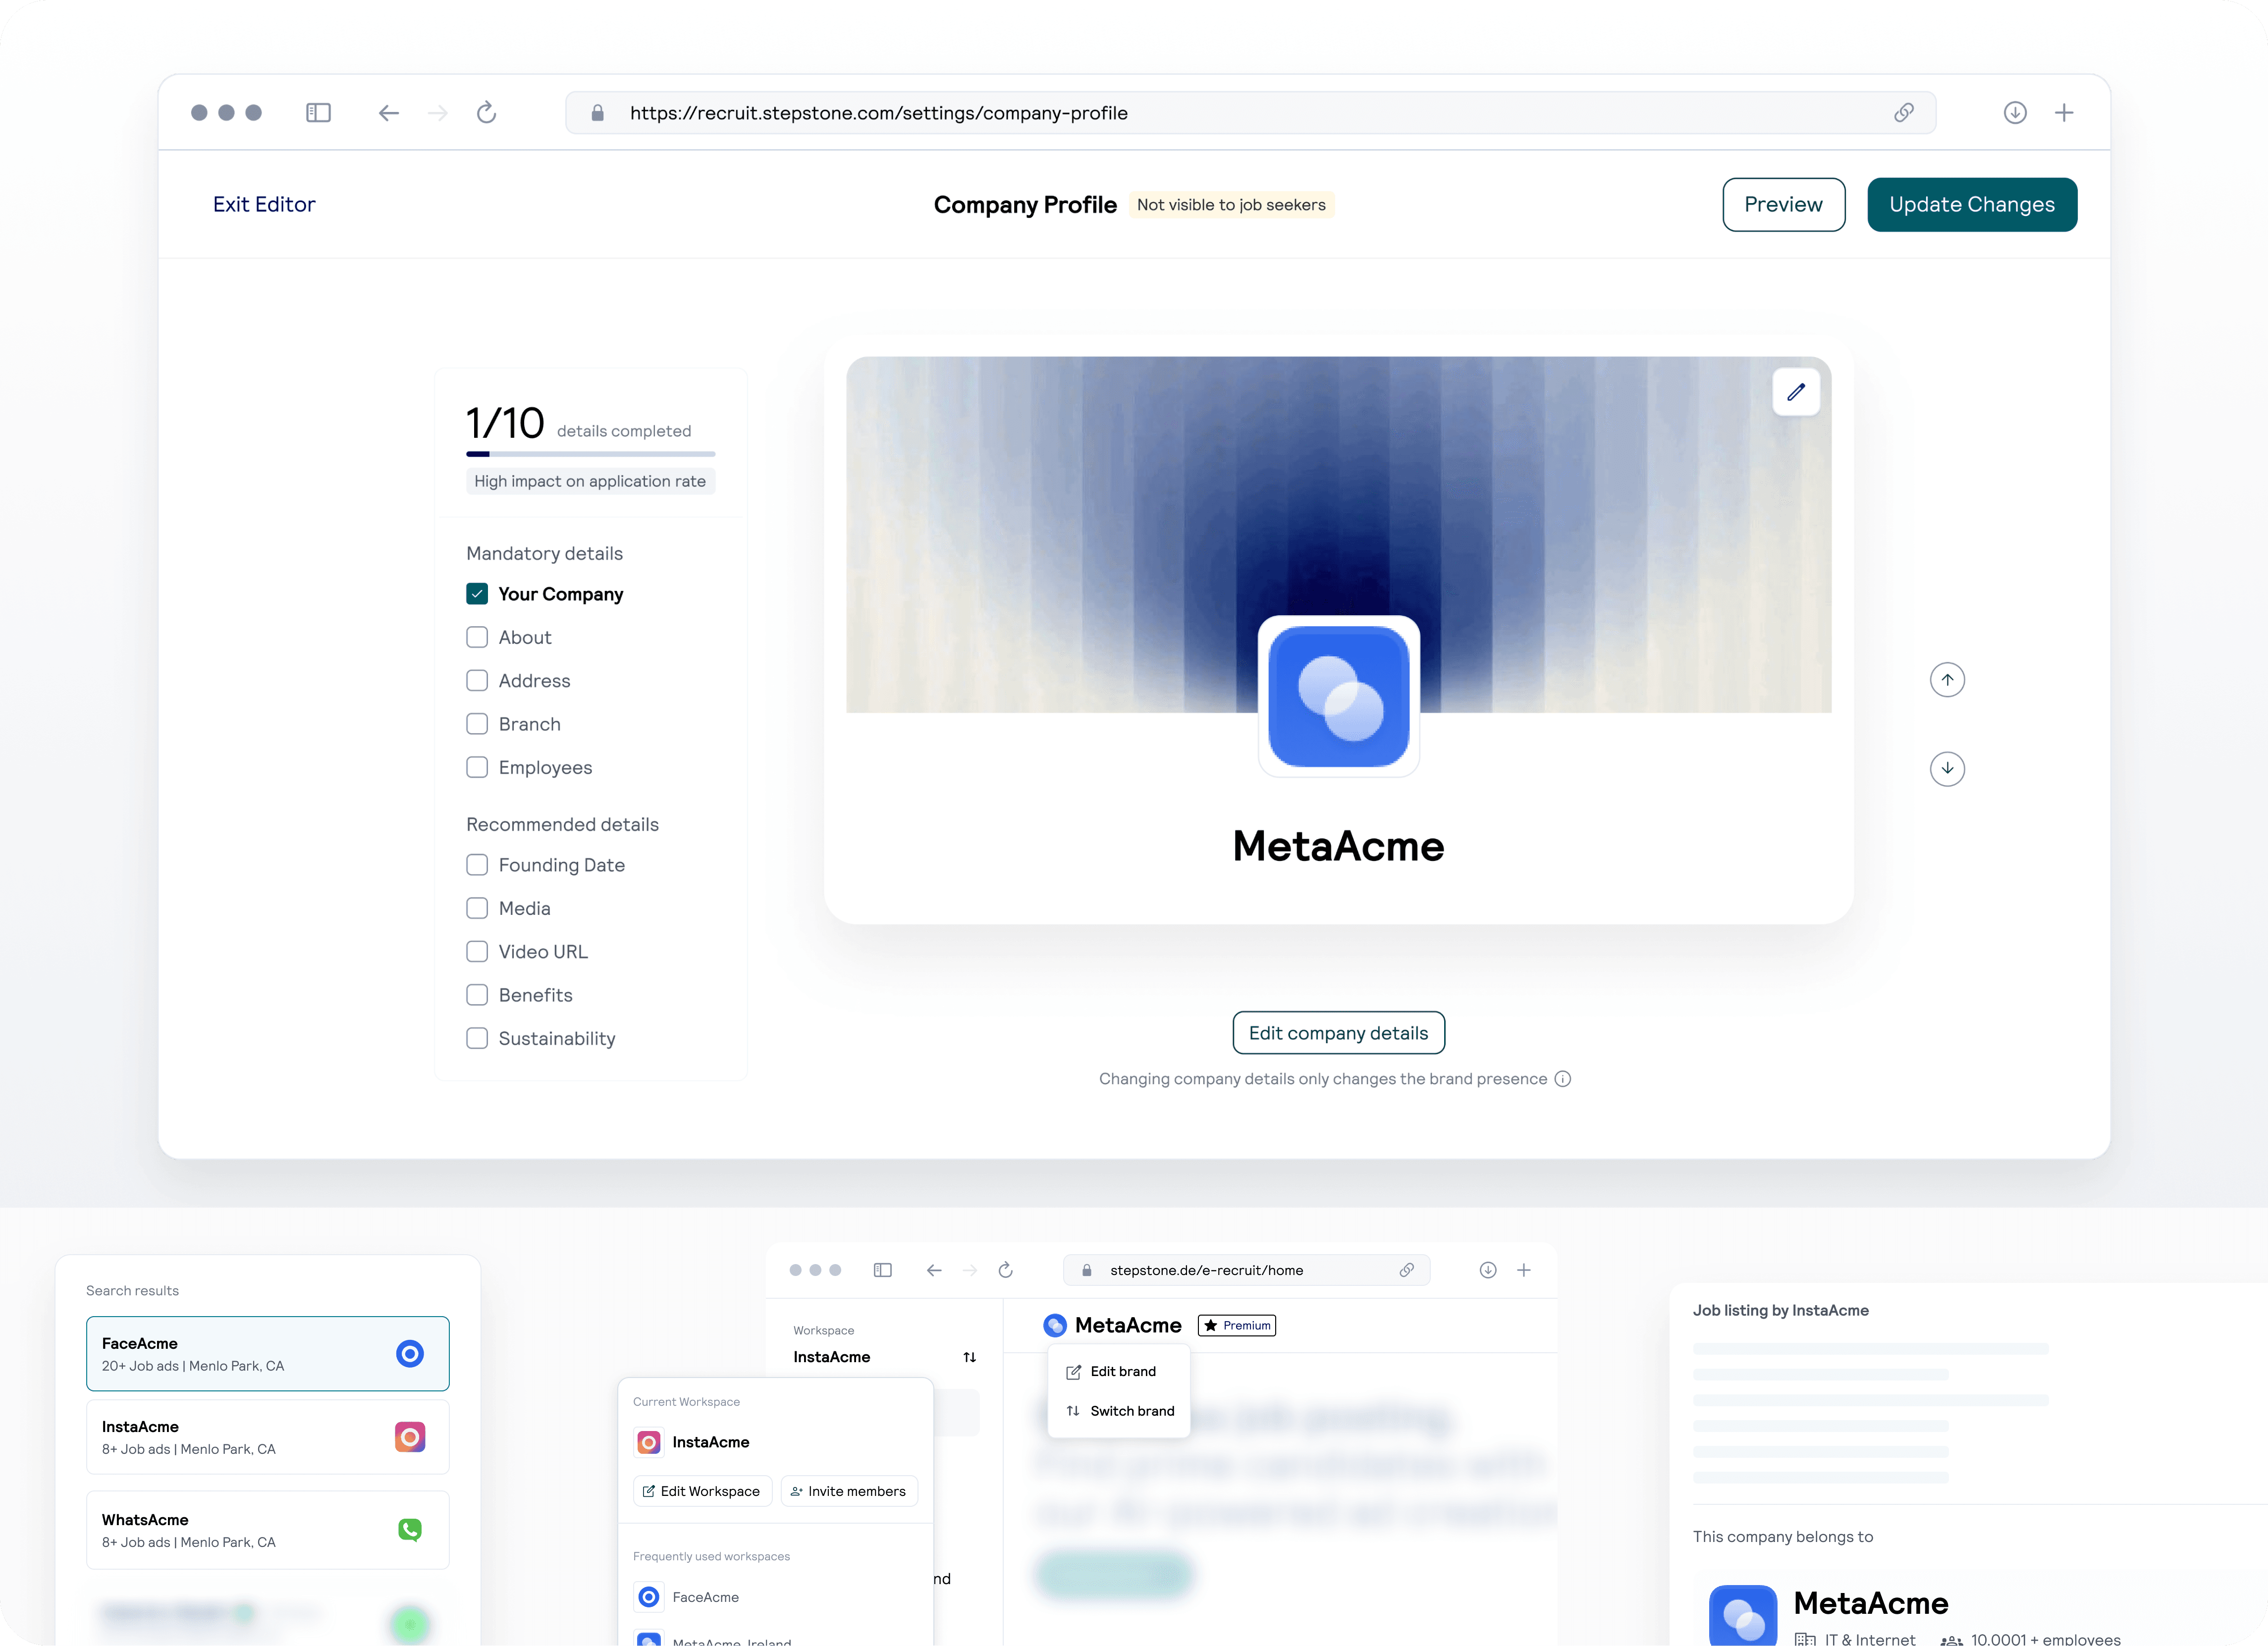Tick the Sustainability checkbox
Screen dimensions: 2268x1646
click(x=477, y=1038)
